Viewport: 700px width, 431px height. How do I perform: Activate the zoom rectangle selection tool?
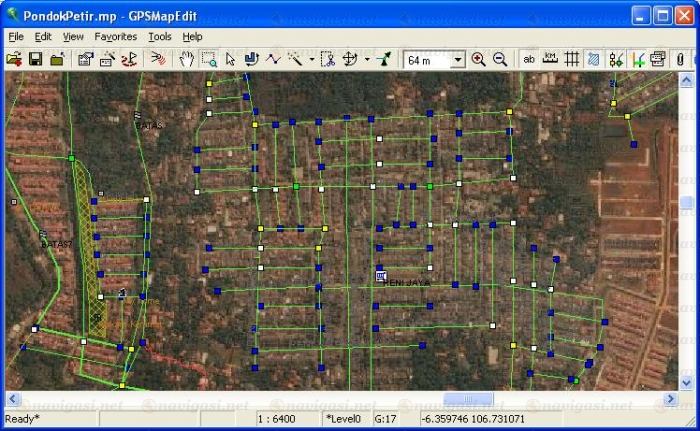(208, 60)
